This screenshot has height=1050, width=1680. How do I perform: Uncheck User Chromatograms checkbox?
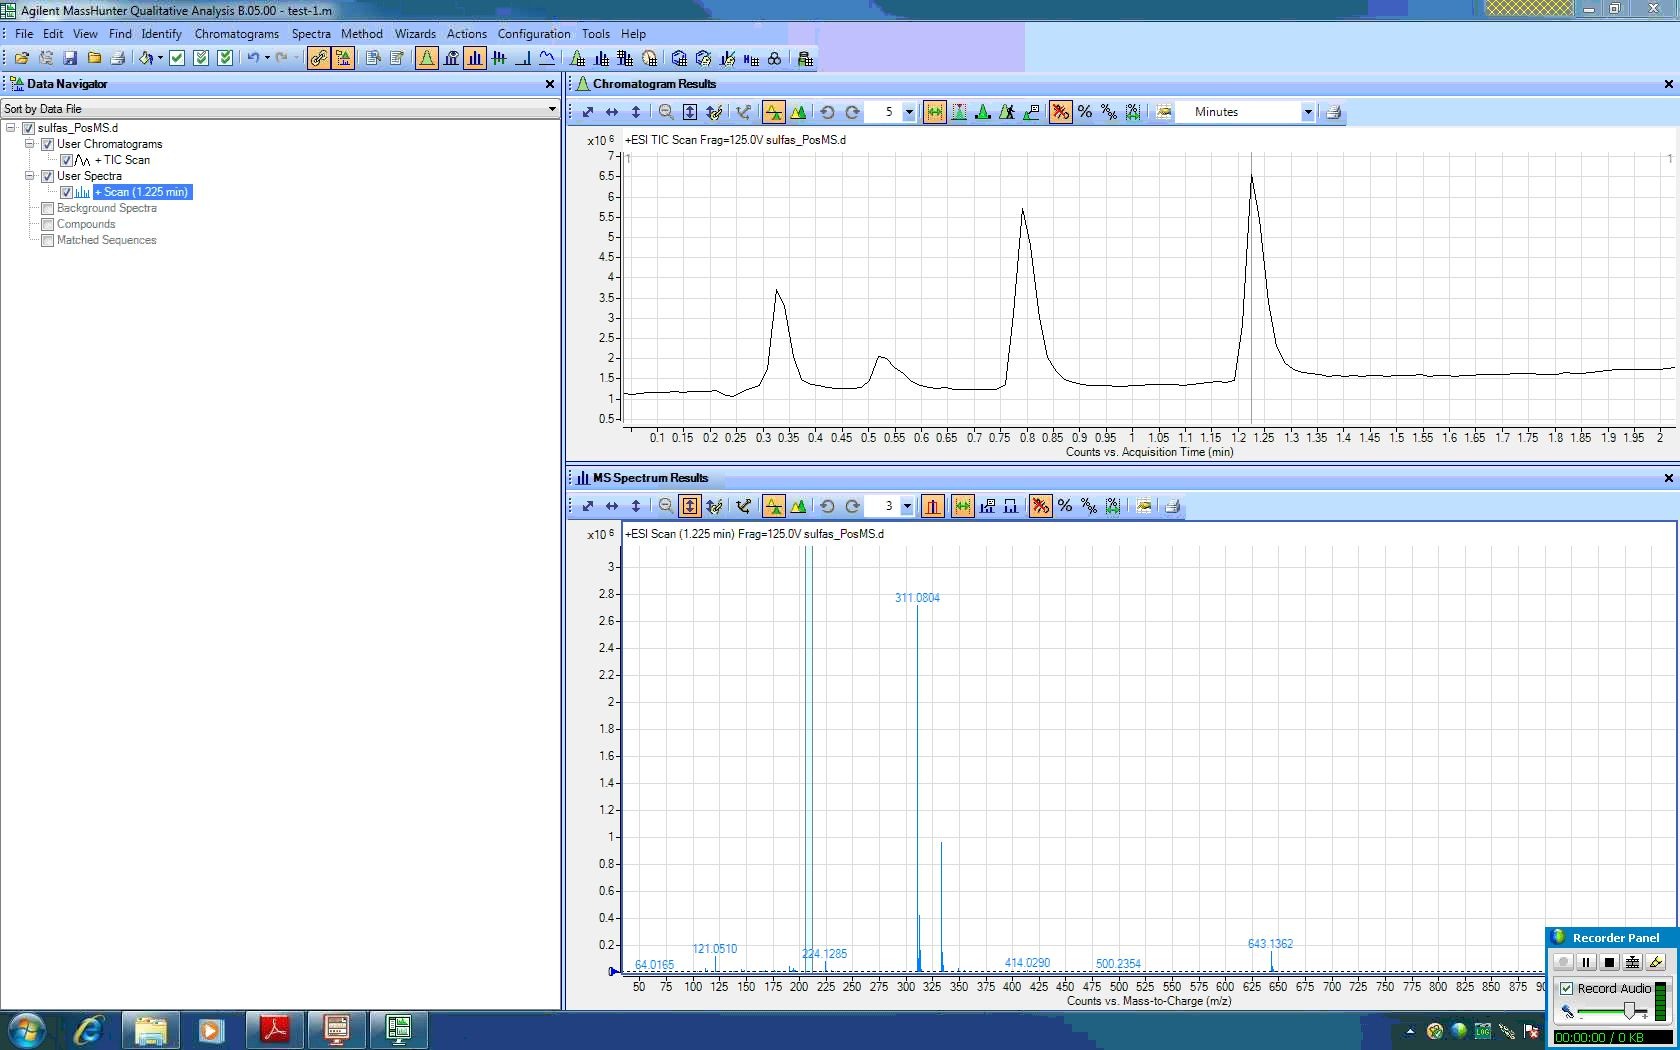coord(47,144)
